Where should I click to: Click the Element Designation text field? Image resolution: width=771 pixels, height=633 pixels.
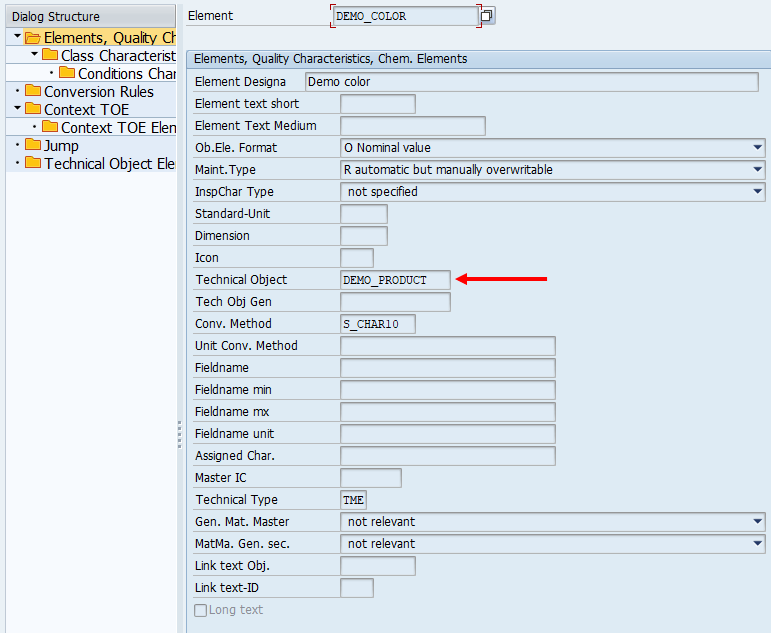(530, 82)
